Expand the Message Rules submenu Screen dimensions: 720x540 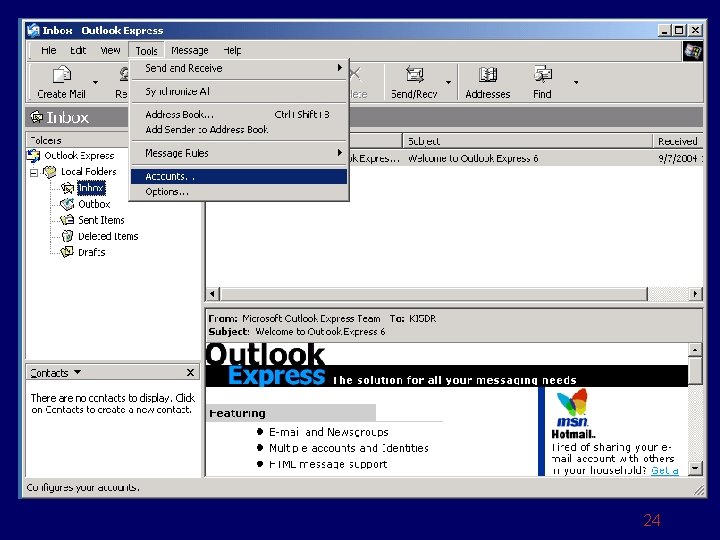(x=340, y=153)
